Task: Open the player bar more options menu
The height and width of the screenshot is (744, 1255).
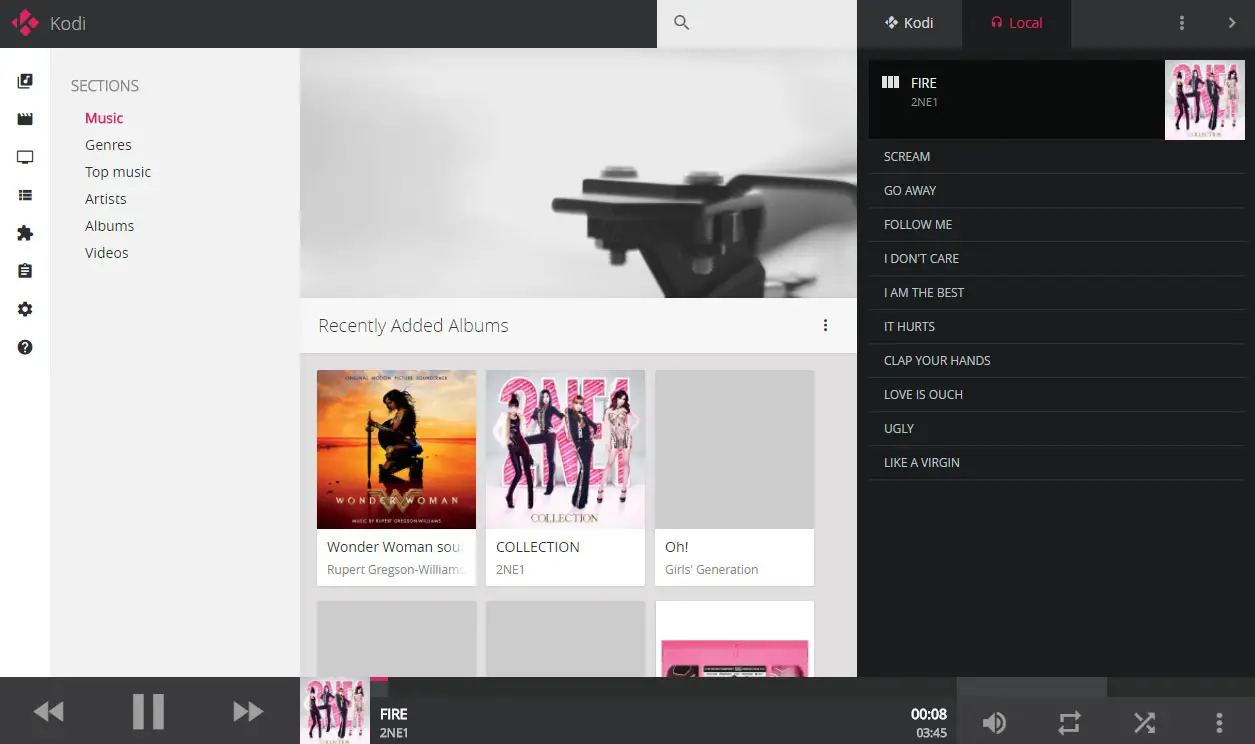Action: 1219,722
